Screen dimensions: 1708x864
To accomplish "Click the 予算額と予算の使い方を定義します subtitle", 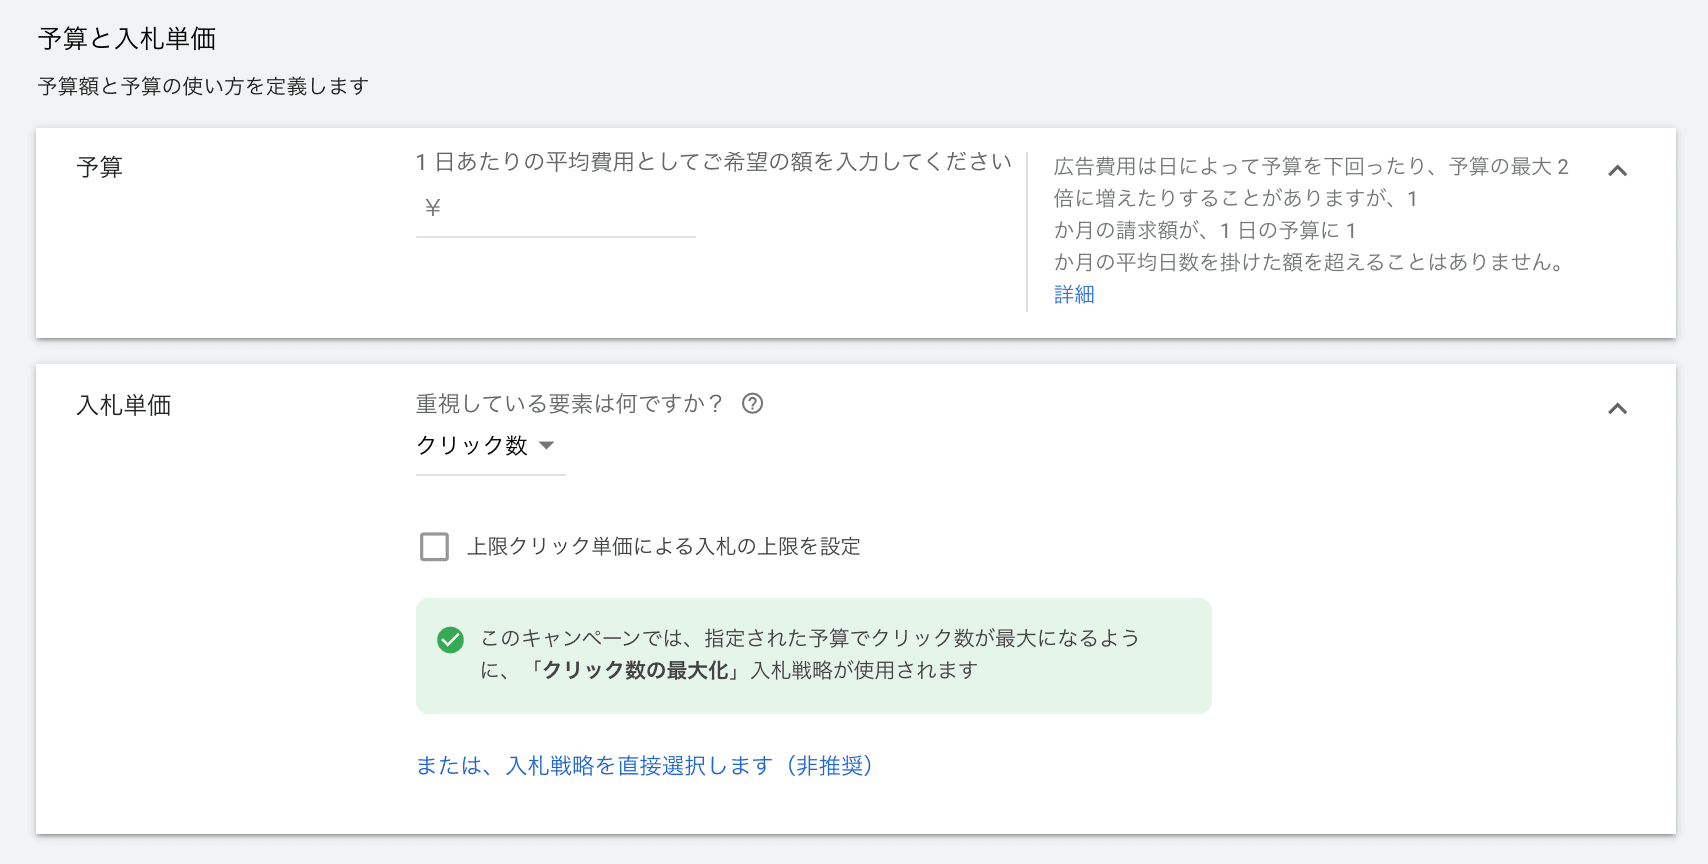I will coord(203,87).
